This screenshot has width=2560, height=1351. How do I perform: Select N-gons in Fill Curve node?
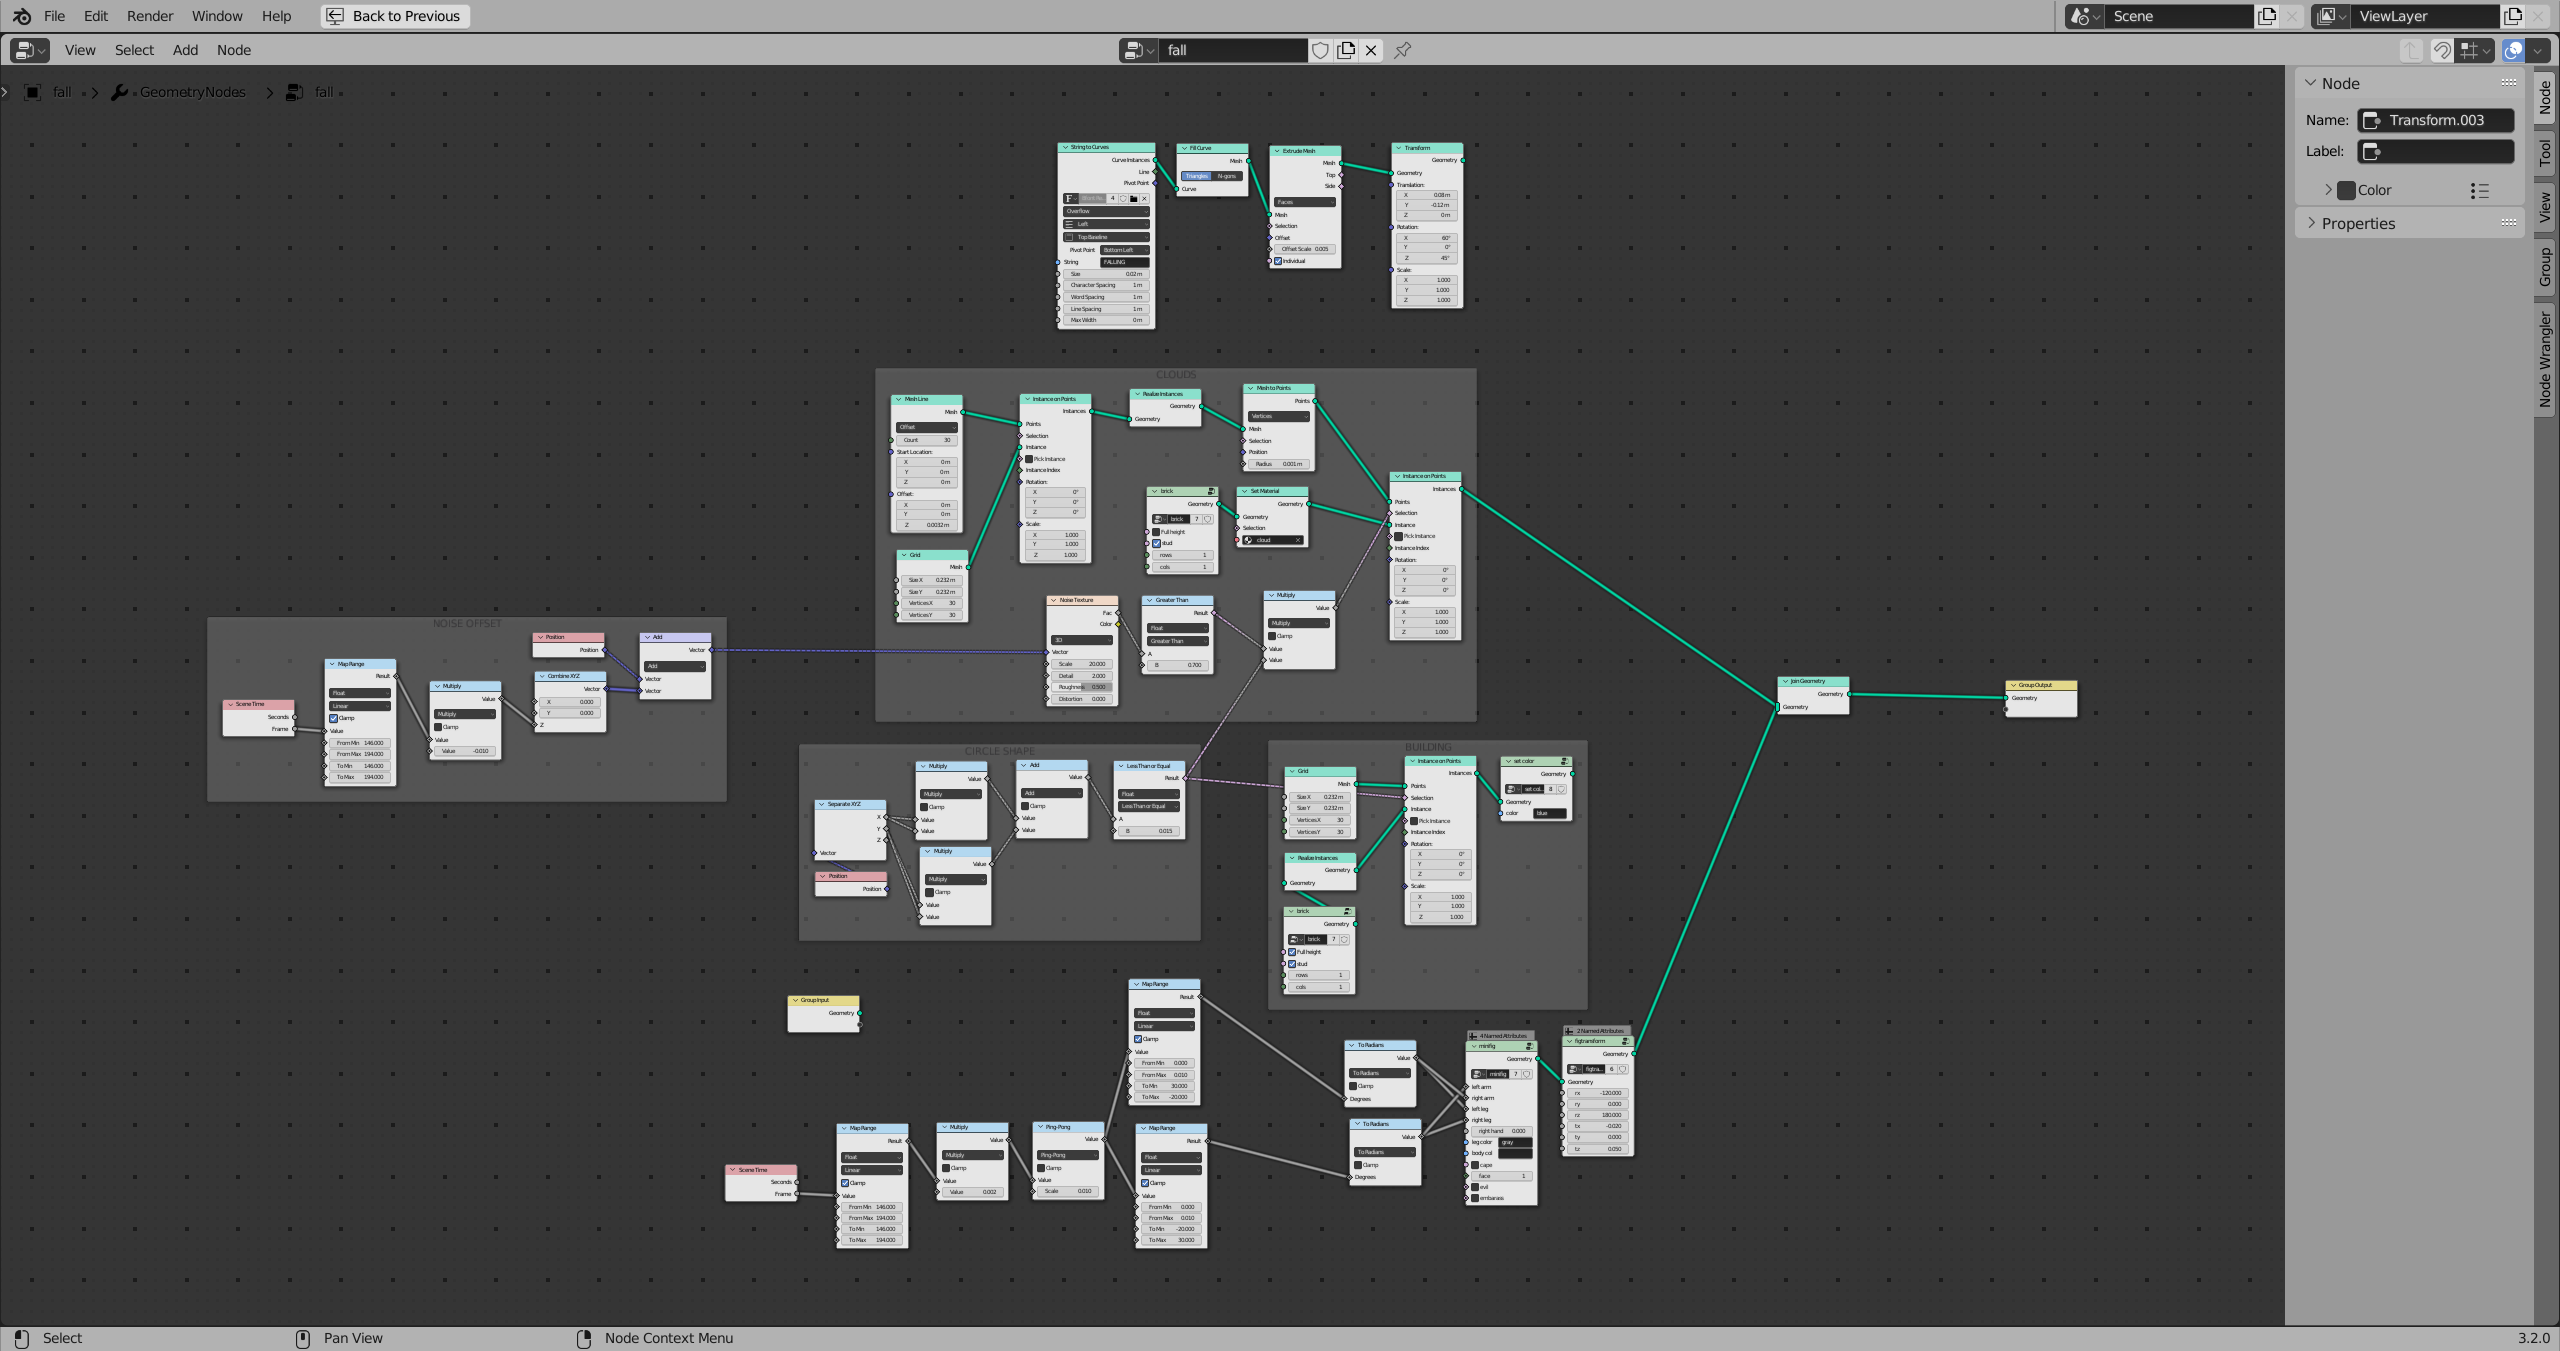[1227, 176]
